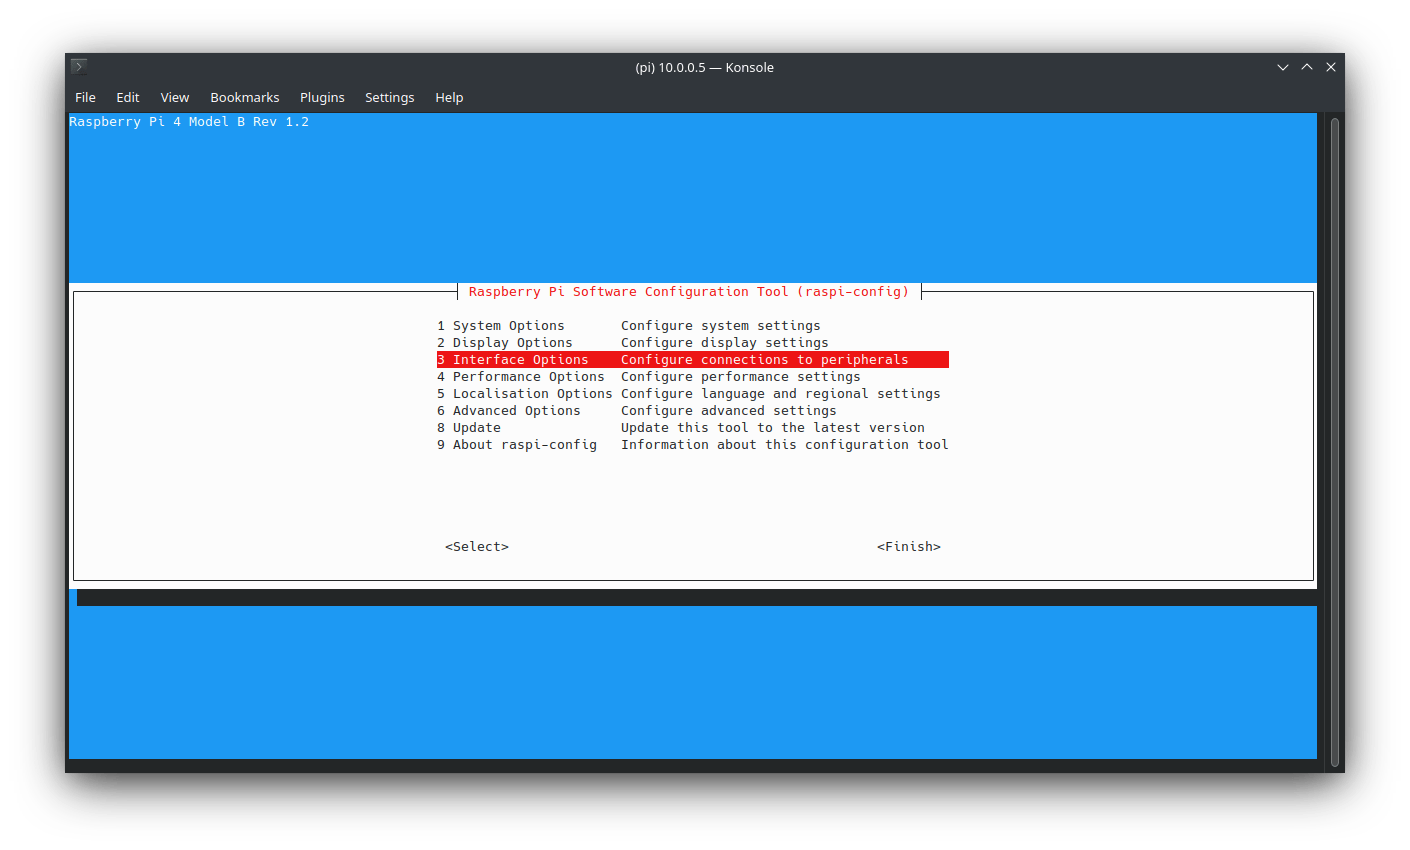
Task: Click the raspi-config dialog title text
Action: tap(689, 292)
